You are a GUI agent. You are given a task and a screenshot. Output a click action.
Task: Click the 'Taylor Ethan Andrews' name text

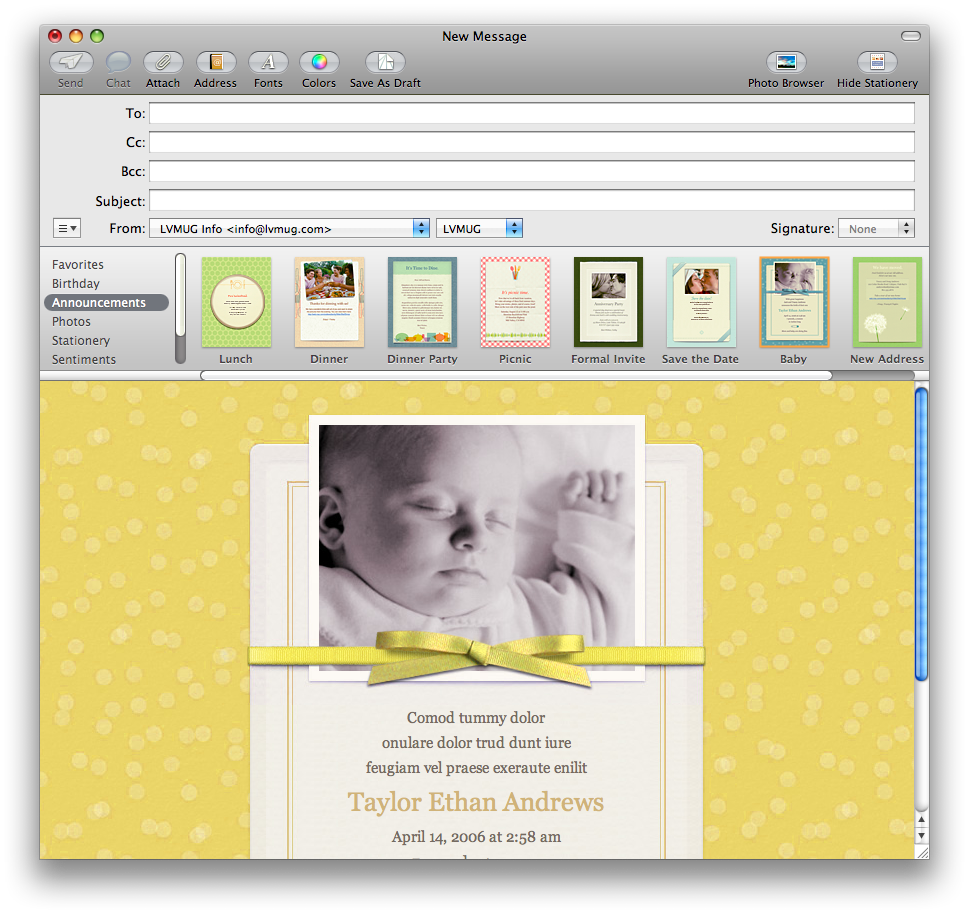click(476, 802)
